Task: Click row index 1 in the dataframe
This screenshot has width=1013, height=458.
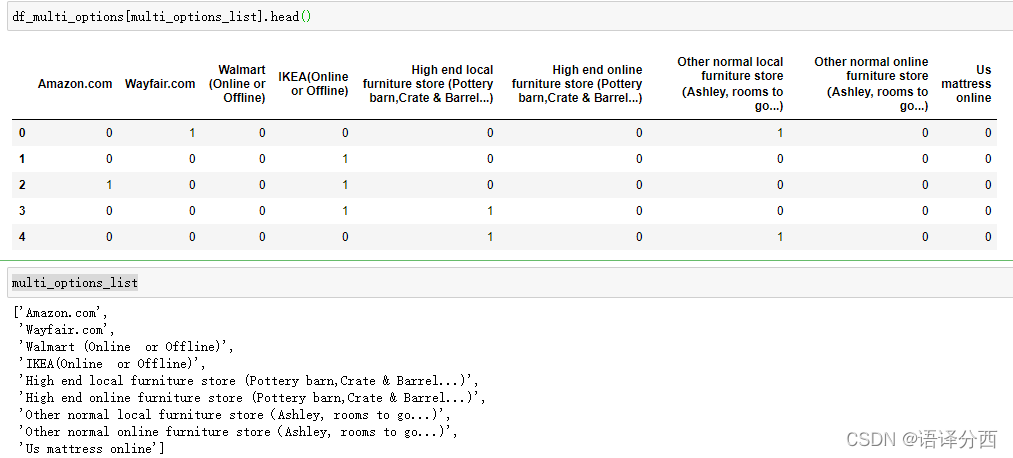Action: (x=22, y=159)
